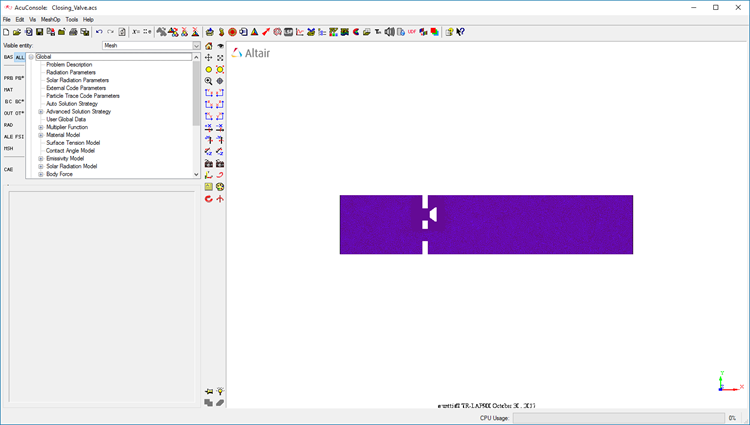The image size is (750, 425).
Task: Click the UDF toolbar icon
Action: pyautogui.click(x=412, y=32)
